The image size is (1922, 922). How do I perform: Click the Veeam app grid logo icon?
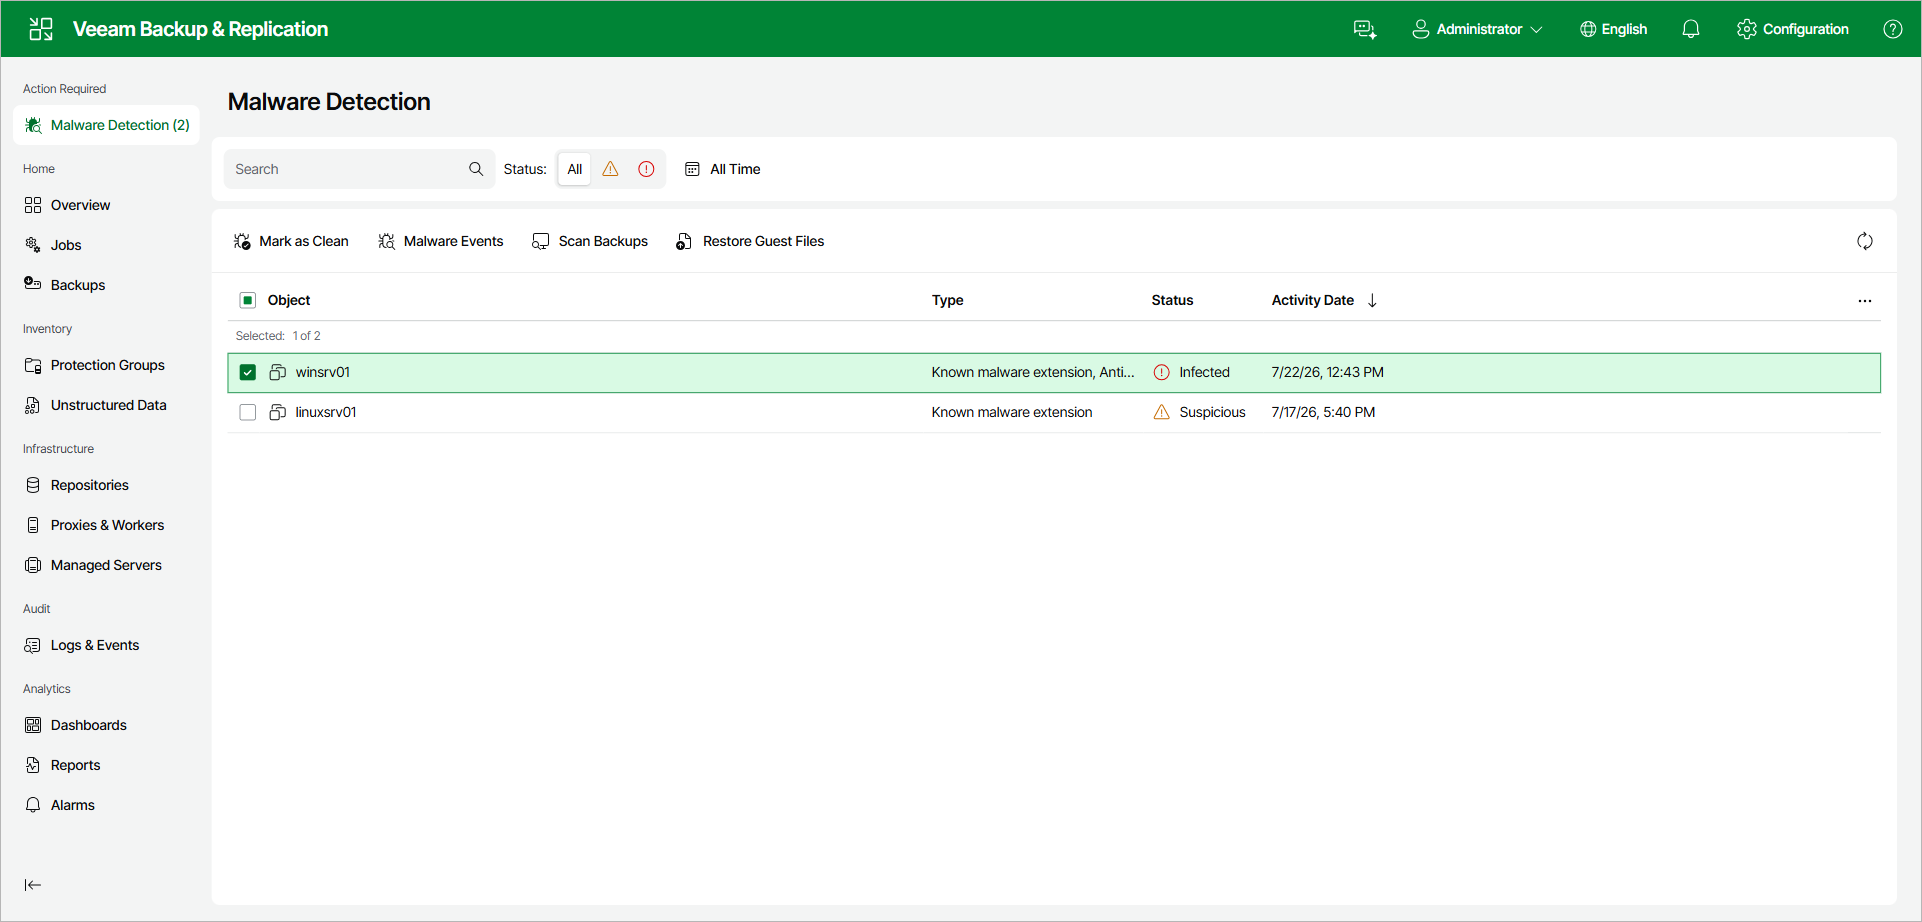click(41, 29)
